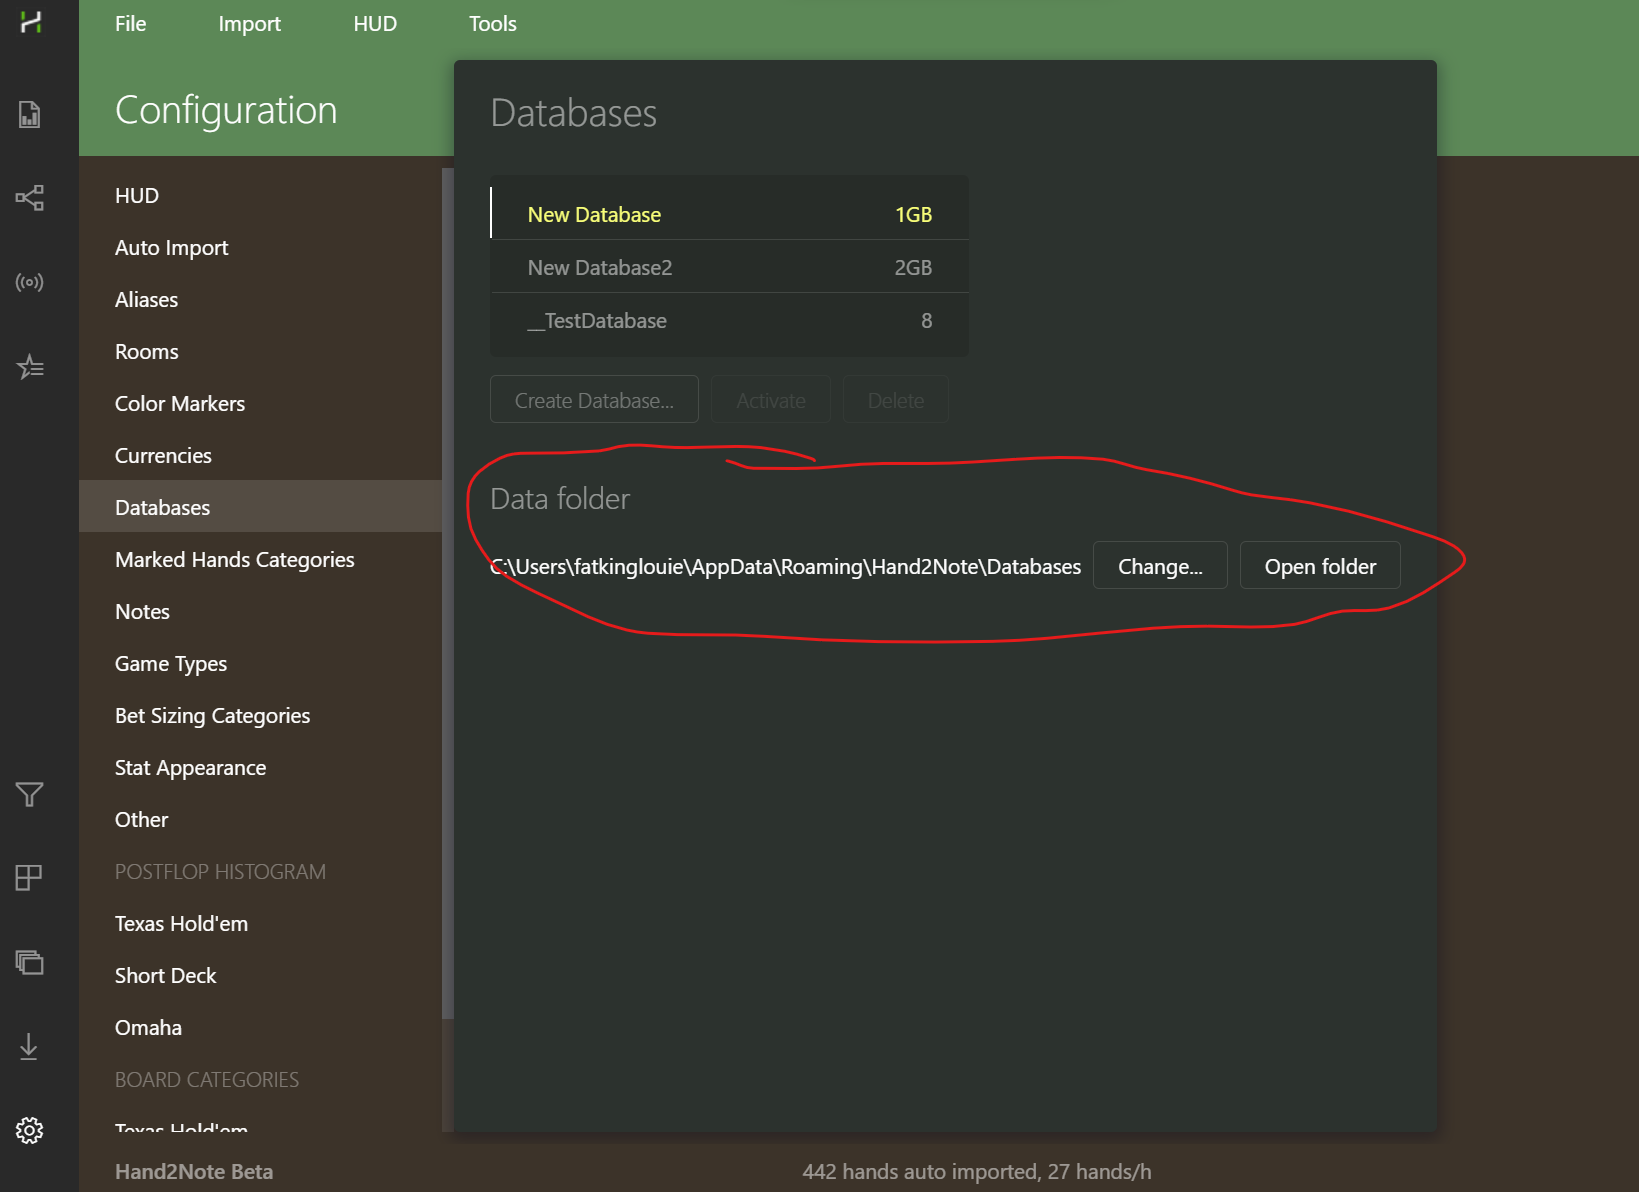This screenshot has width=1639, height=1192.
Task: Select Short Deck under Postflop Histogram
Action: 260,976
